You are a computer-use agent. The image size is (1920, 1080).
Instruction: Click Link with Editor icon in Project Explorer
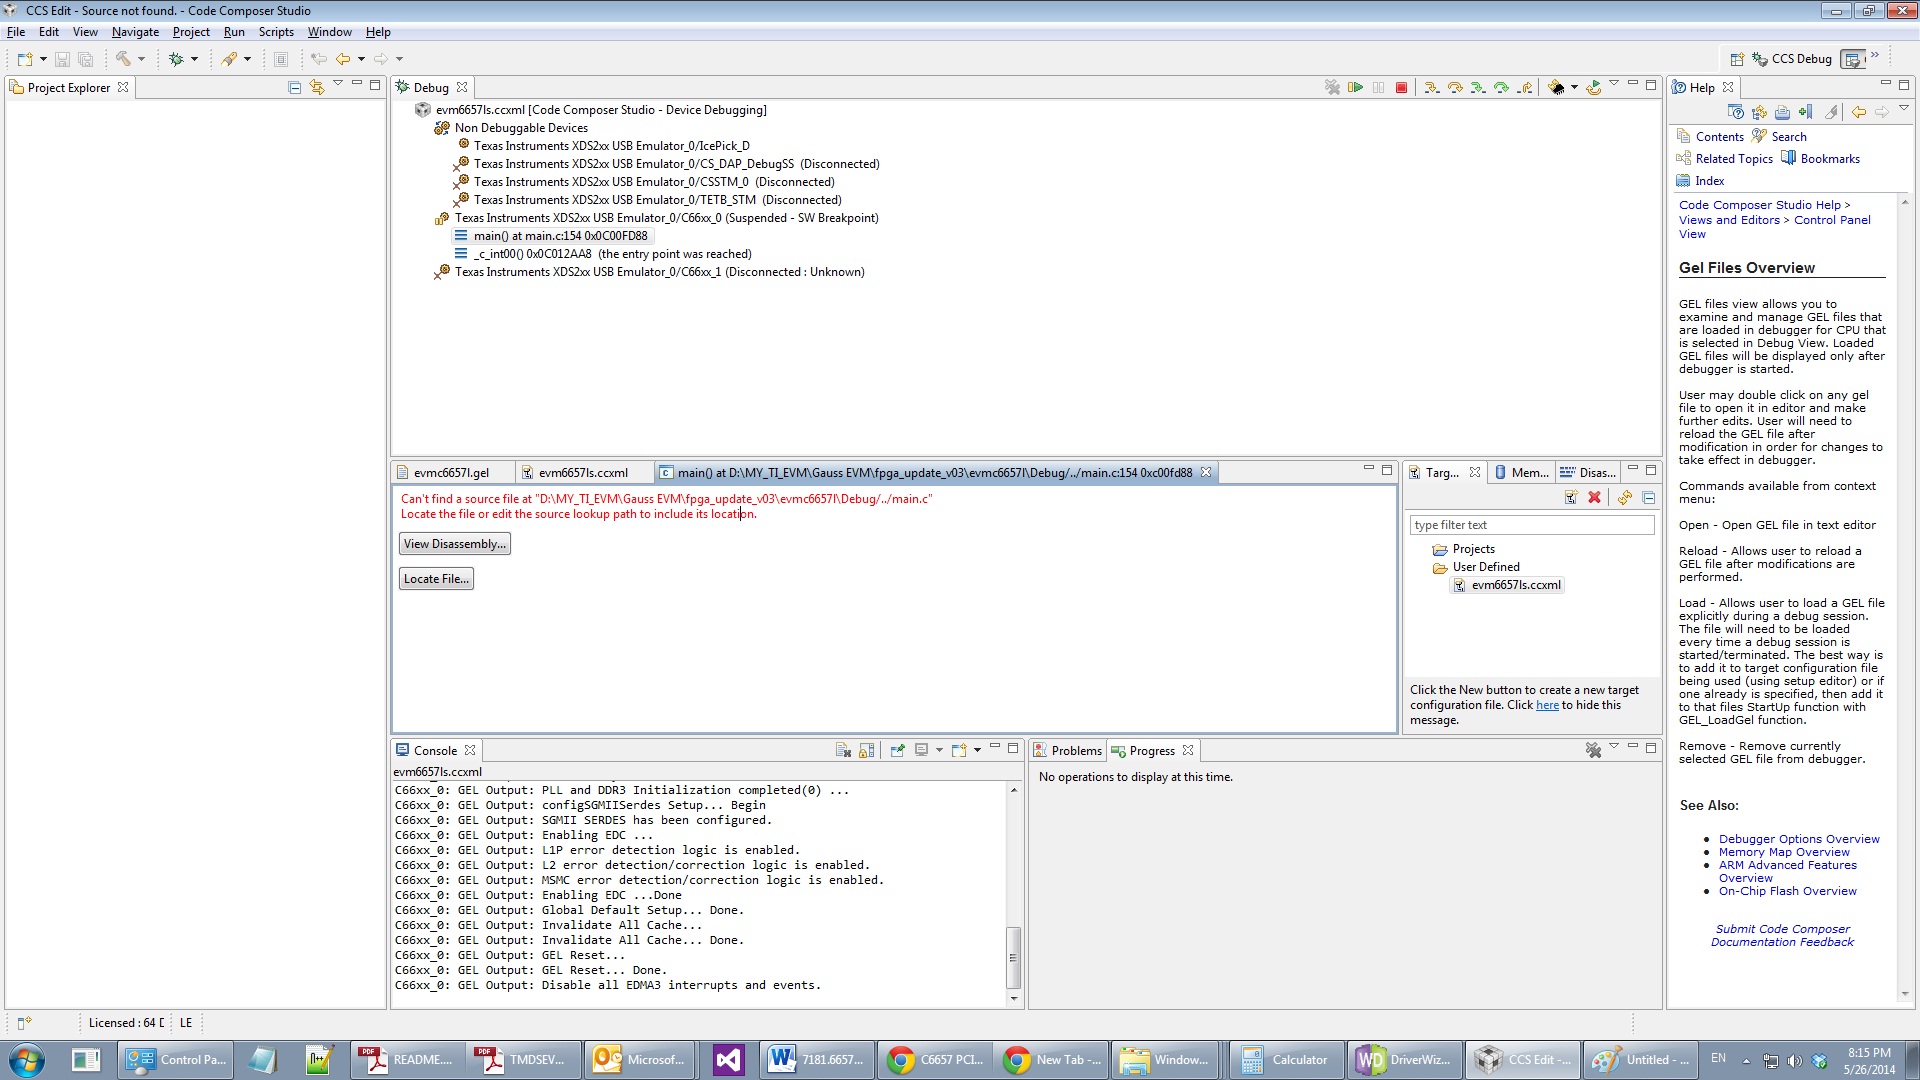(x=317, y=87)
